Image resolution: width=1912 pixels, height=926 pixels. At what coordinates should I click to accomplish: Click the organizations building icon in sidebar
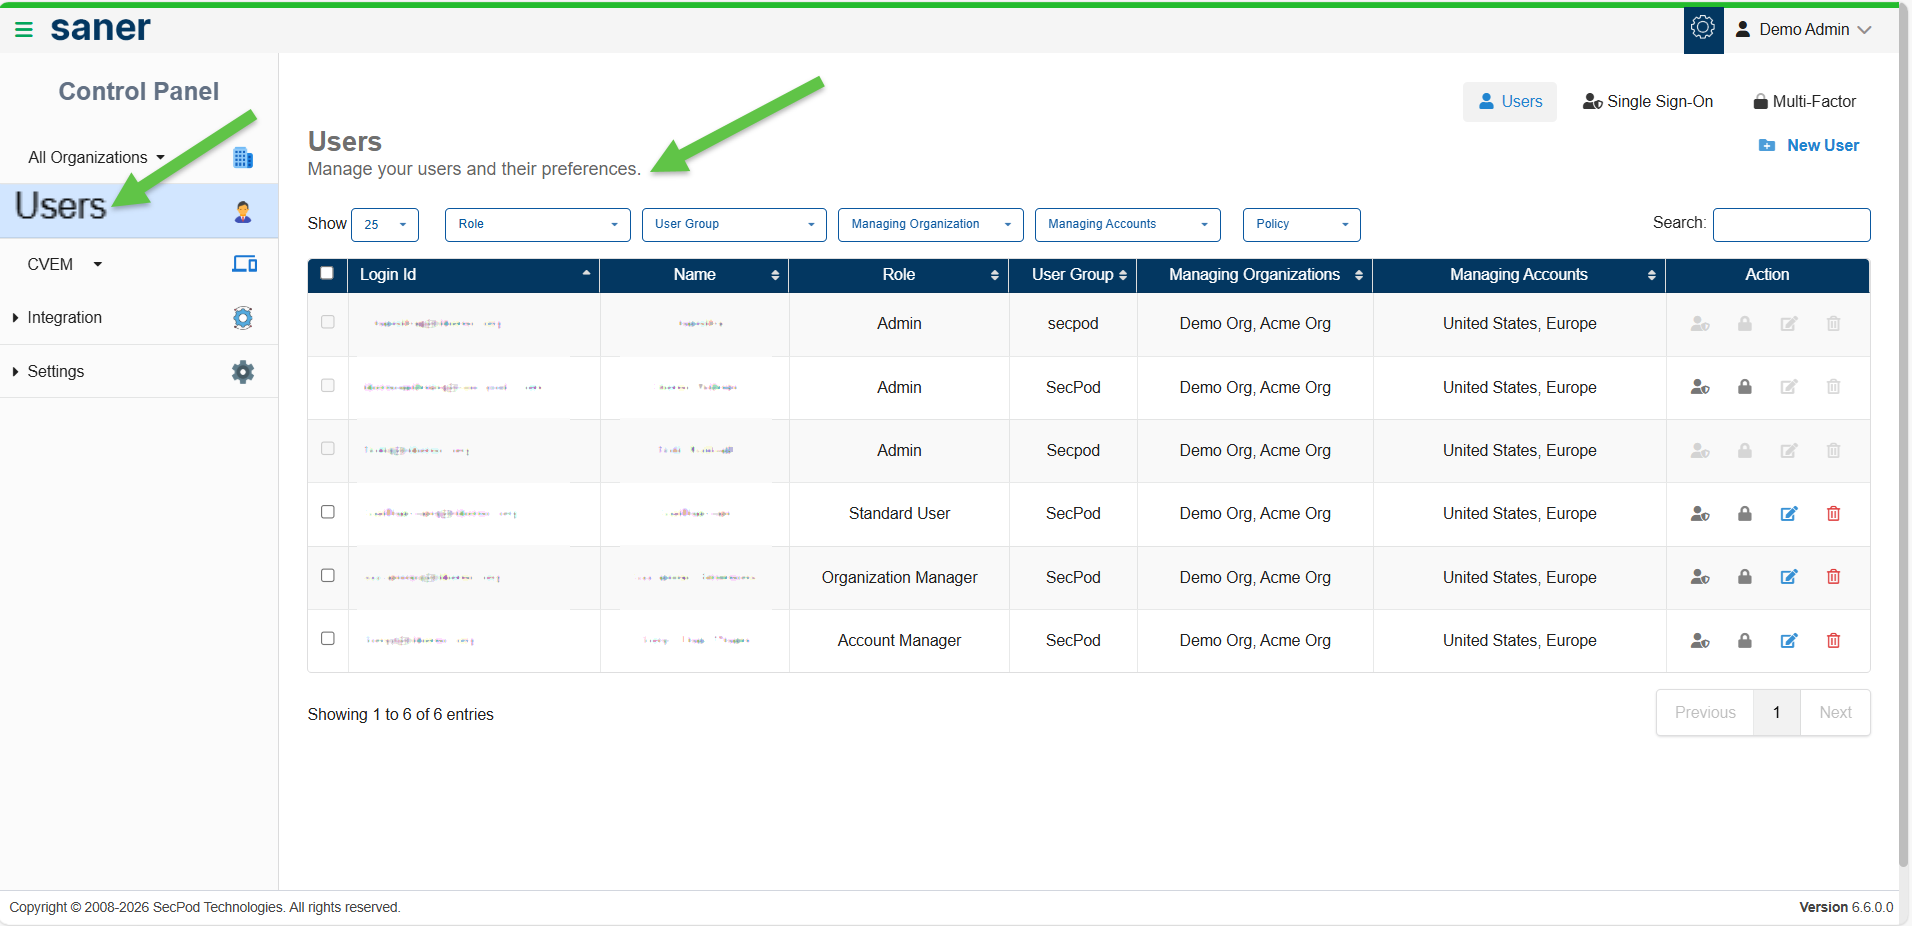pos(243,158)
